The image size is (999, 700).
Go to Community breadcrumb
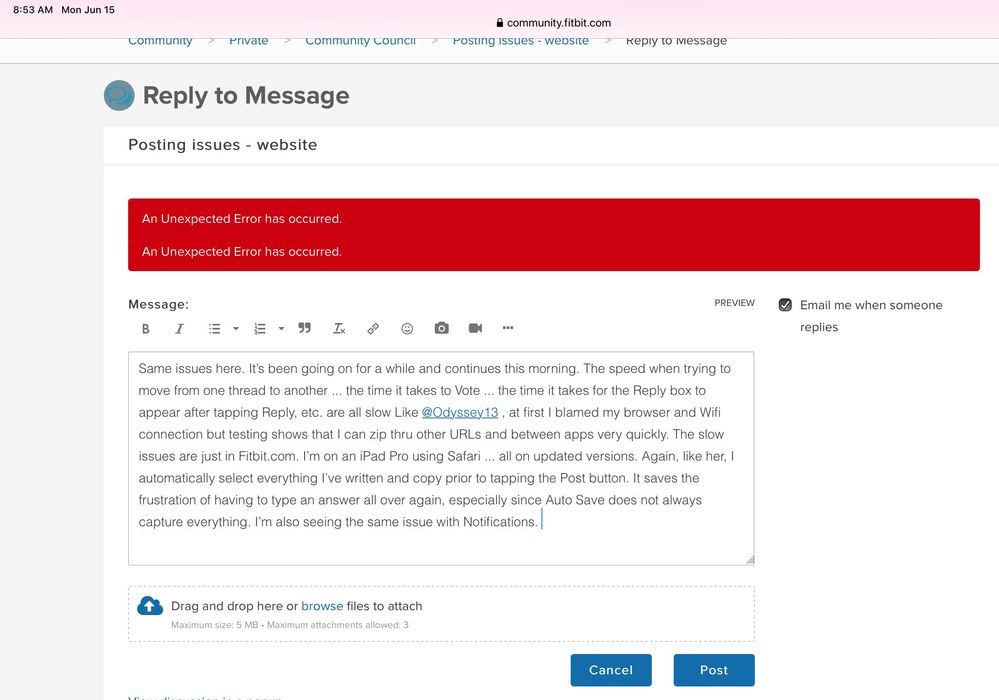click(160, 41)
